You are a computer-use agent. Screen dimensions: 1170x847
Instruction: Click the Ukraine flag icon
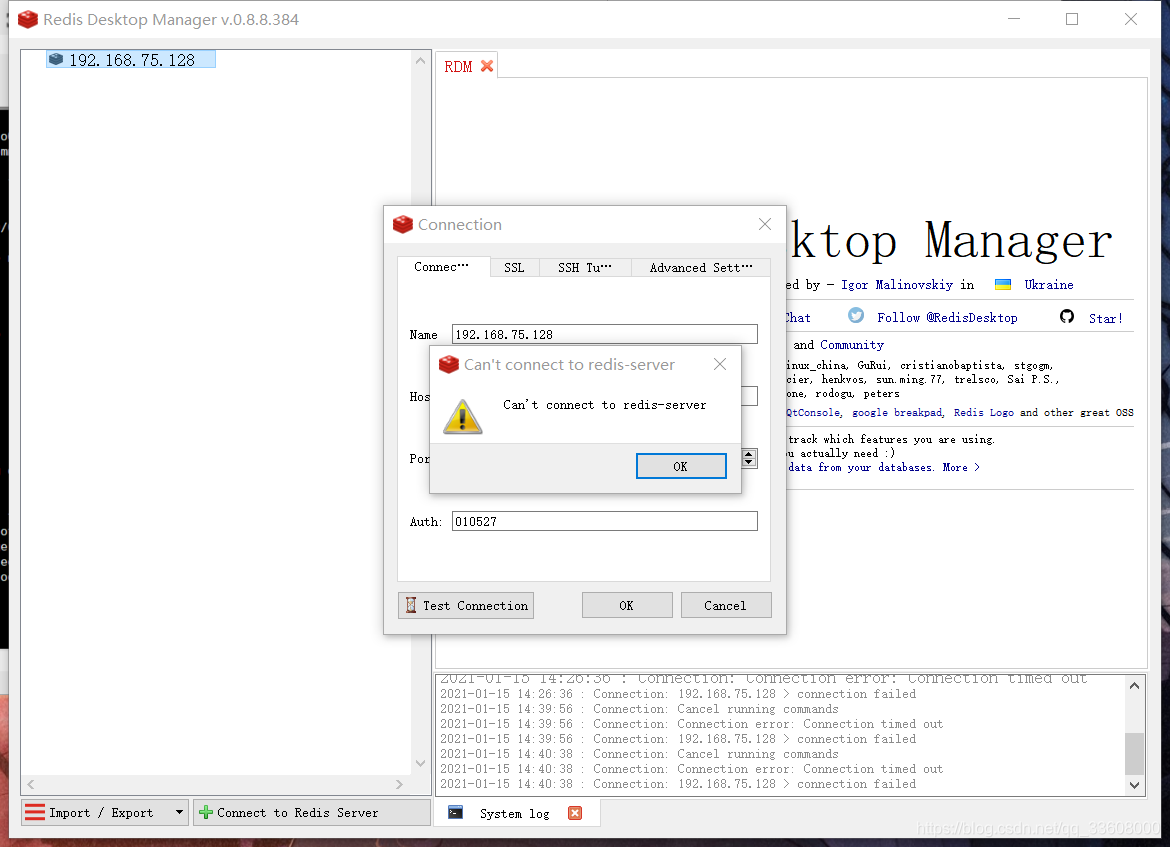click(x=1003, y=284)
